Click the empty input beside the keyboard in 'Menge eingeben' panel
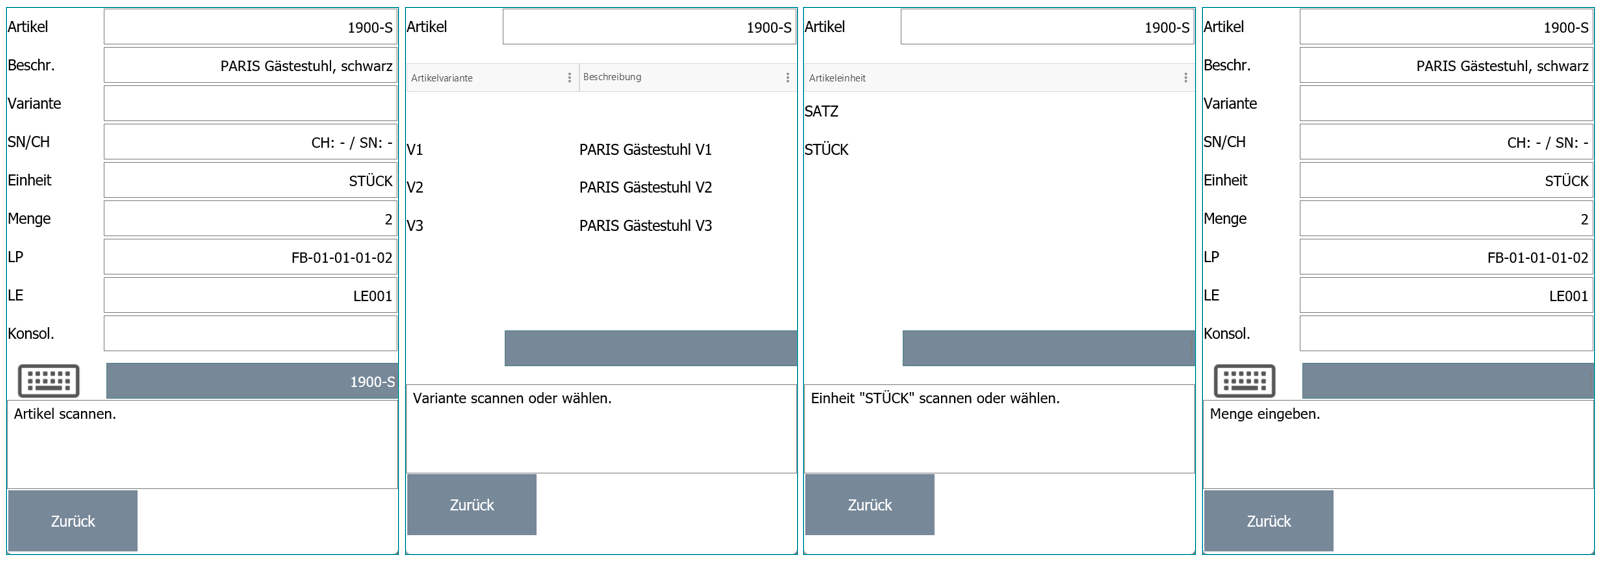Image resolution: width=1601 pixels, height=564 pixels. coord(1447,381)
